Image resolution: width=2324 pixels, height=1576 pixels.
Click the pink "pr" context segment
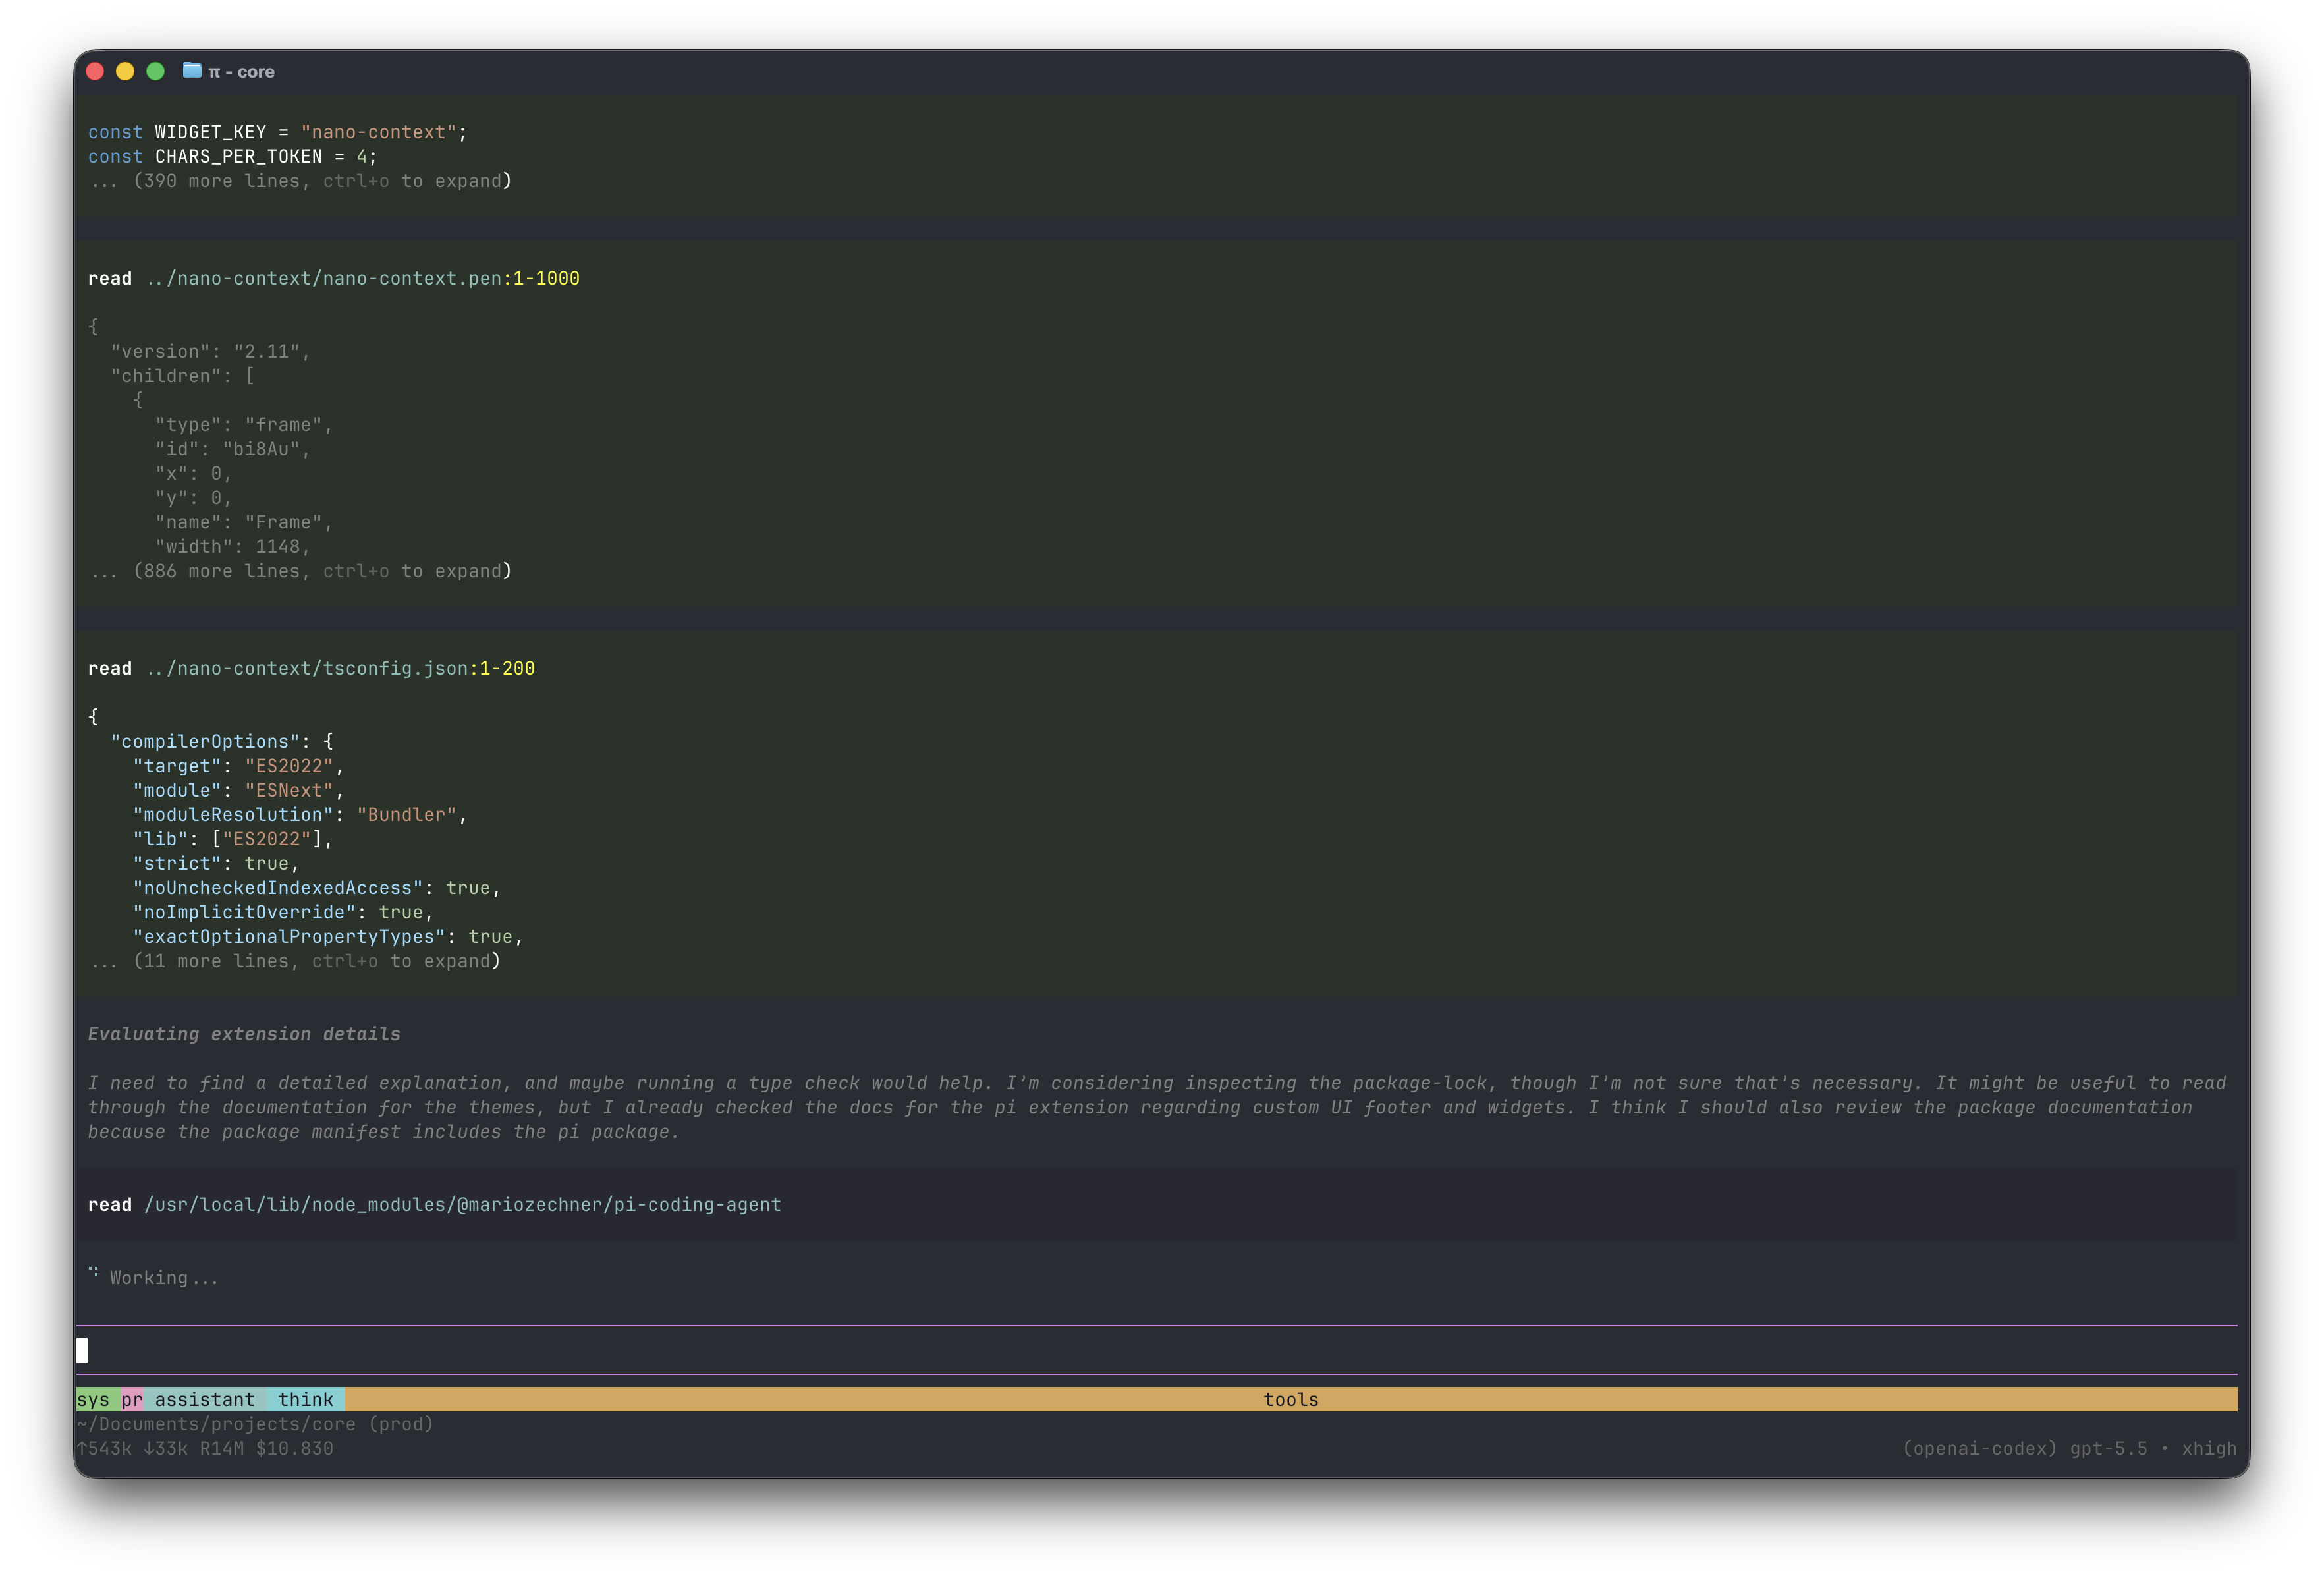[132, 1400]
